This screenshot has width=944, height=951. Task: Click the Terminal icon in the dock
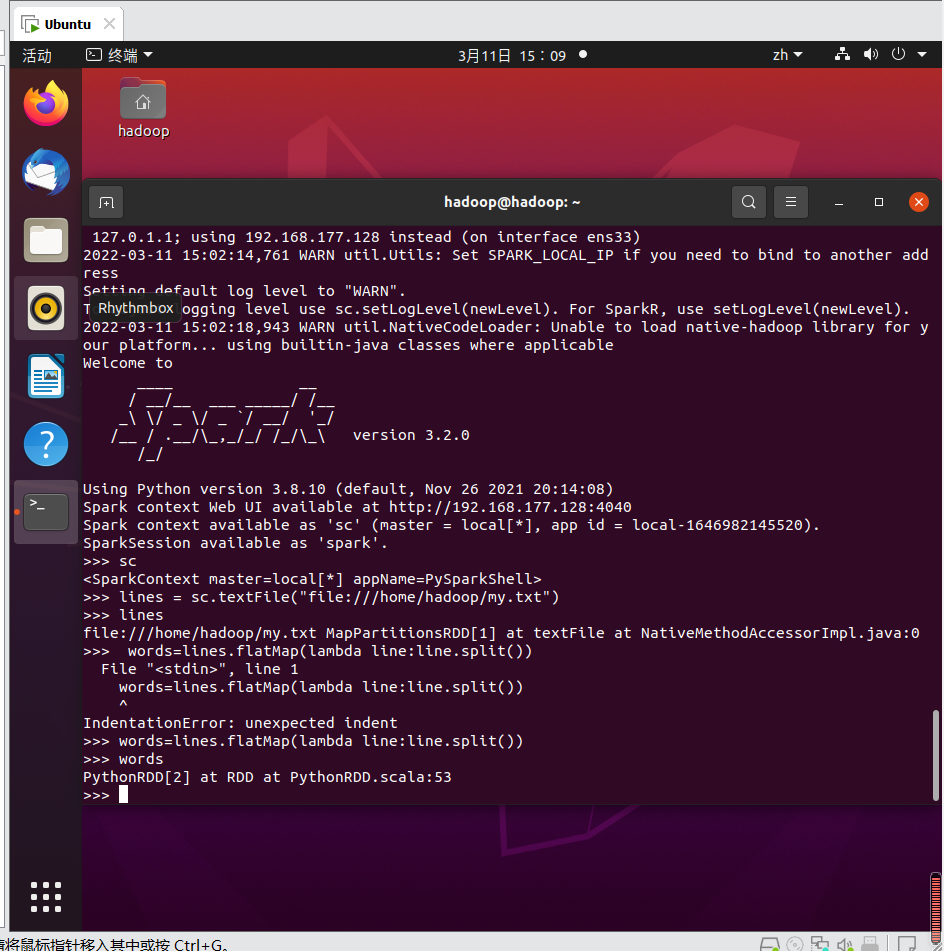point(46,511)
